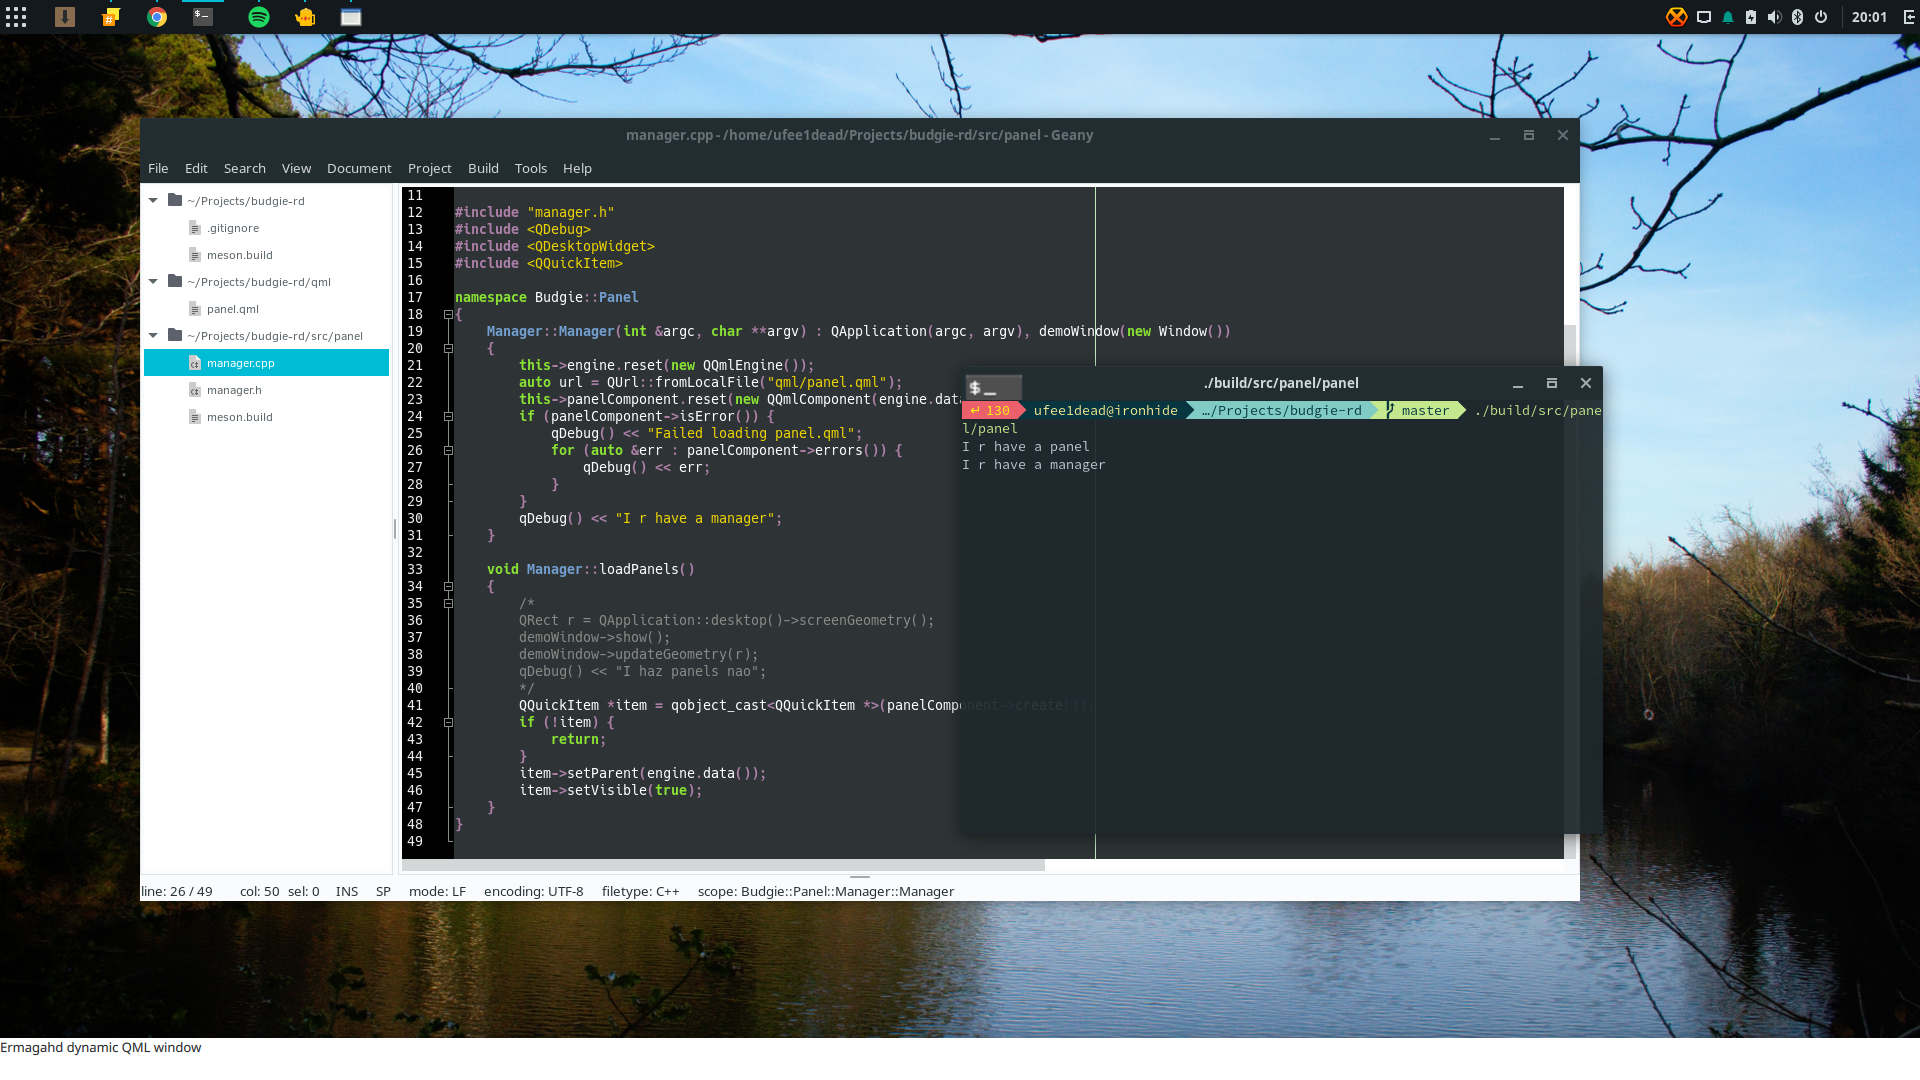Open the power menu icon

coord(1821,17)
